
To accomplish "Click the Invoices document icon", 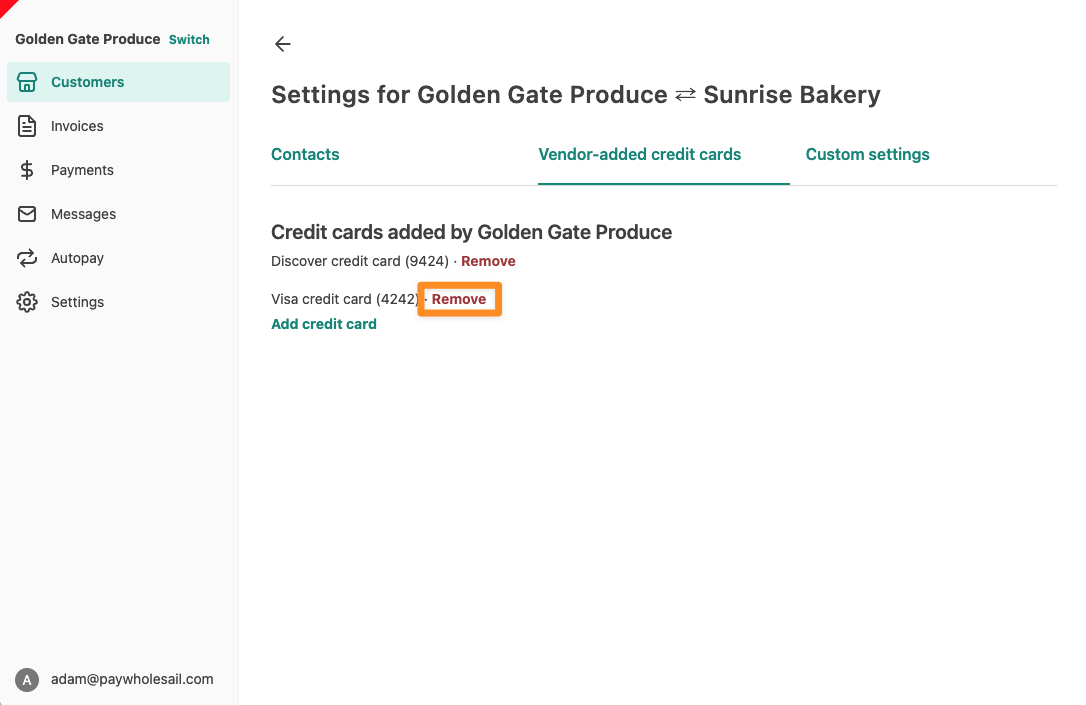I will coord(27,126).
